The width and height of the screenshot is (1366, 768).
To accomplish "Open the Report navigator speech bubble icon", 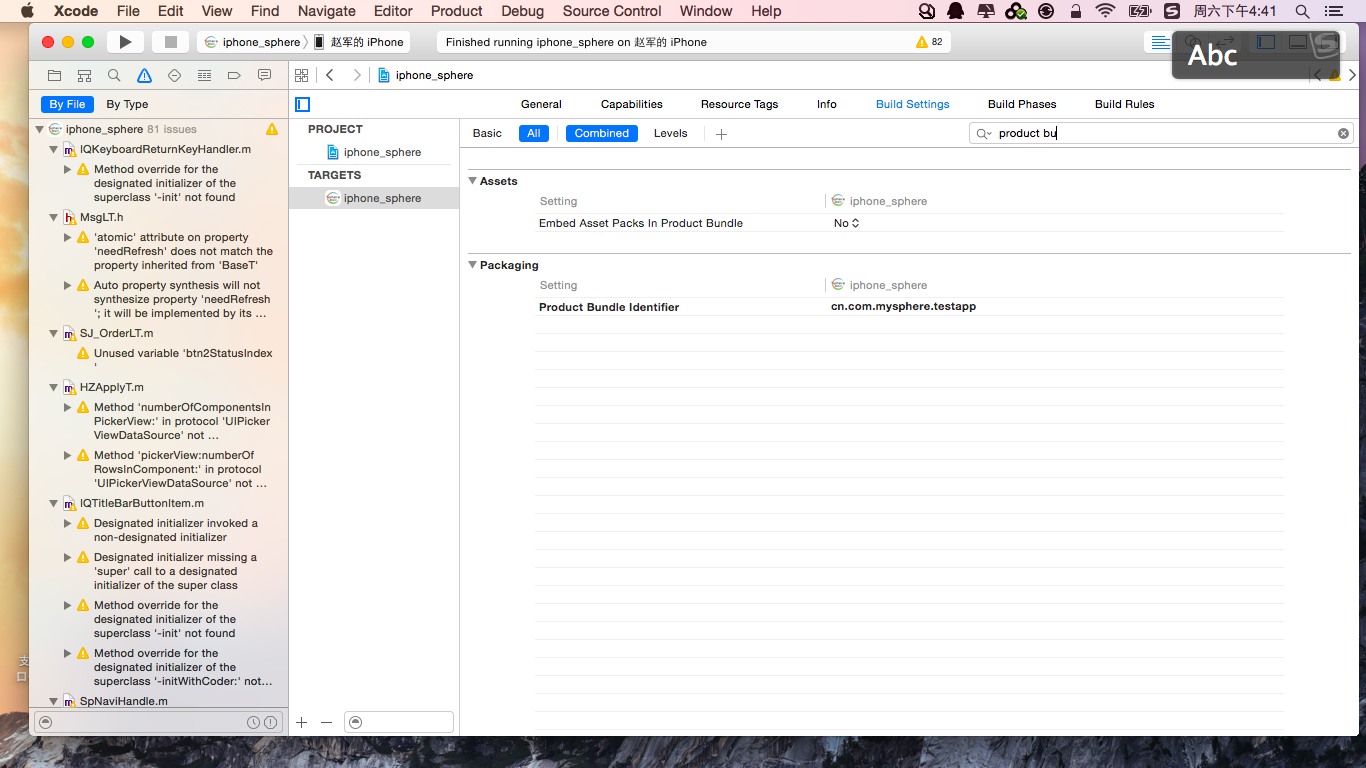I will (264, 75).
